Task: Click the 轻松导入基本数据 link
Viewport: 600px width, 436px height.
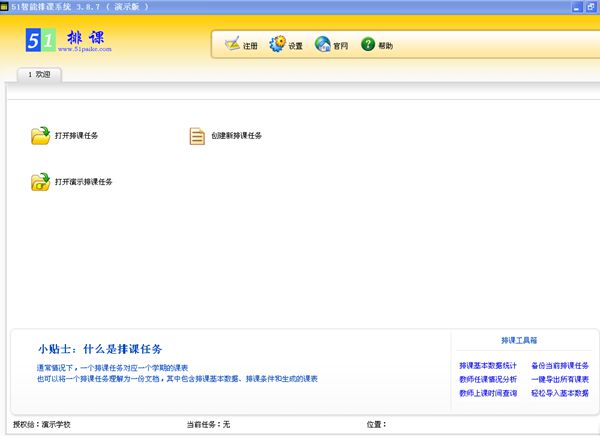Action: tap(560, 394)
